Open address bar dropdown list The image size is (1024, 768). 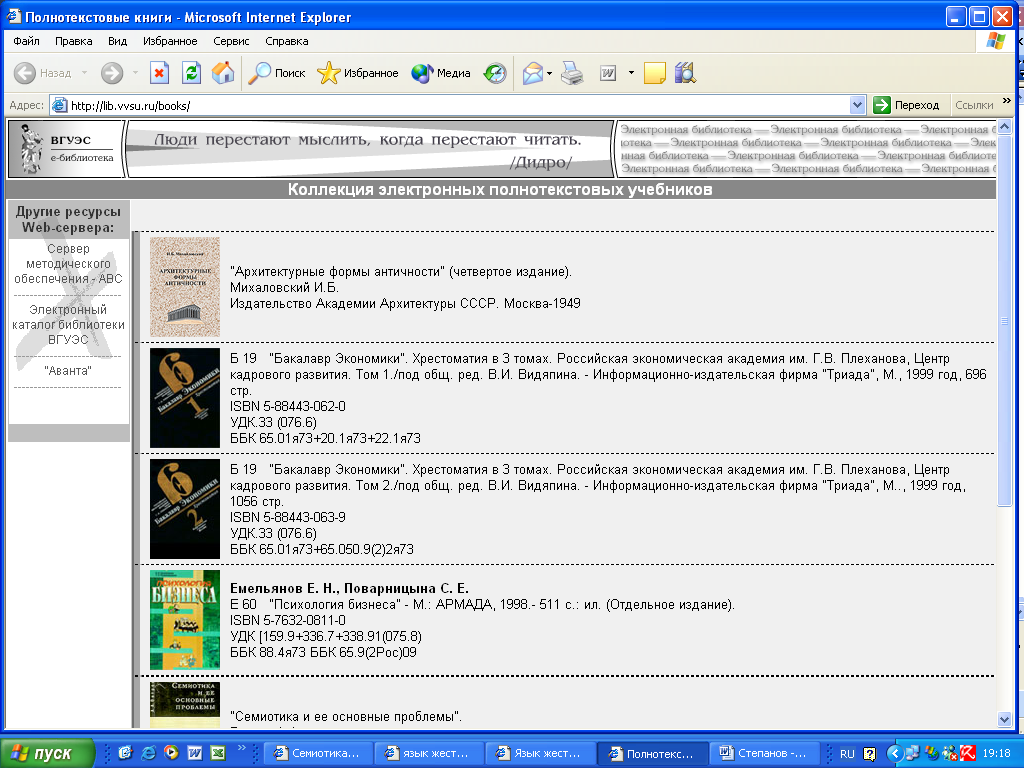(x=857, y=104)
